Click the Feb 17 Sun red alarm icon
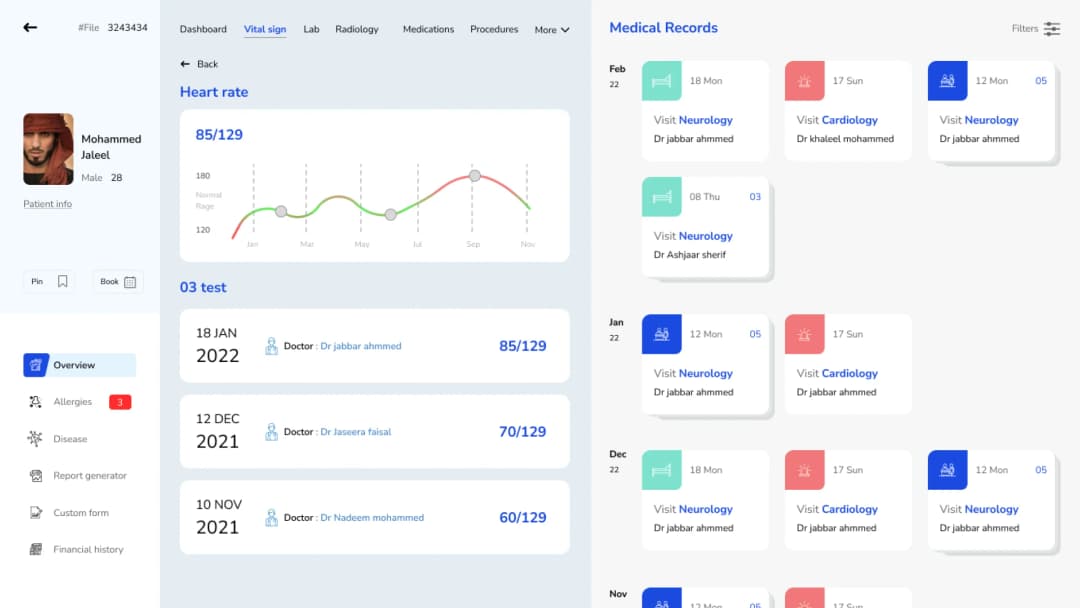 pyautogui.click(x=804, y=81)
